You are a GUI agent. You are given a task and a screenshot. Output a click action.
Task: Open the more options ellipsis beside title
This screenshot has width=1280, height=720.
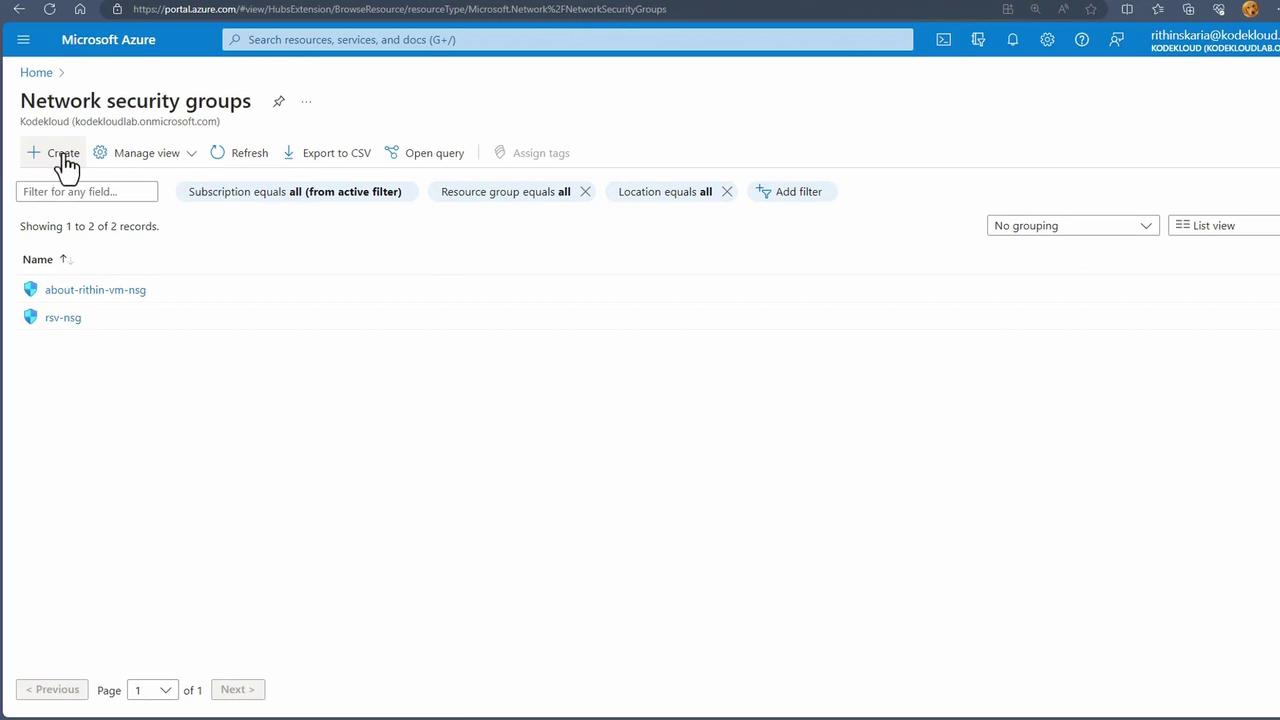click(x=306, y=101)
